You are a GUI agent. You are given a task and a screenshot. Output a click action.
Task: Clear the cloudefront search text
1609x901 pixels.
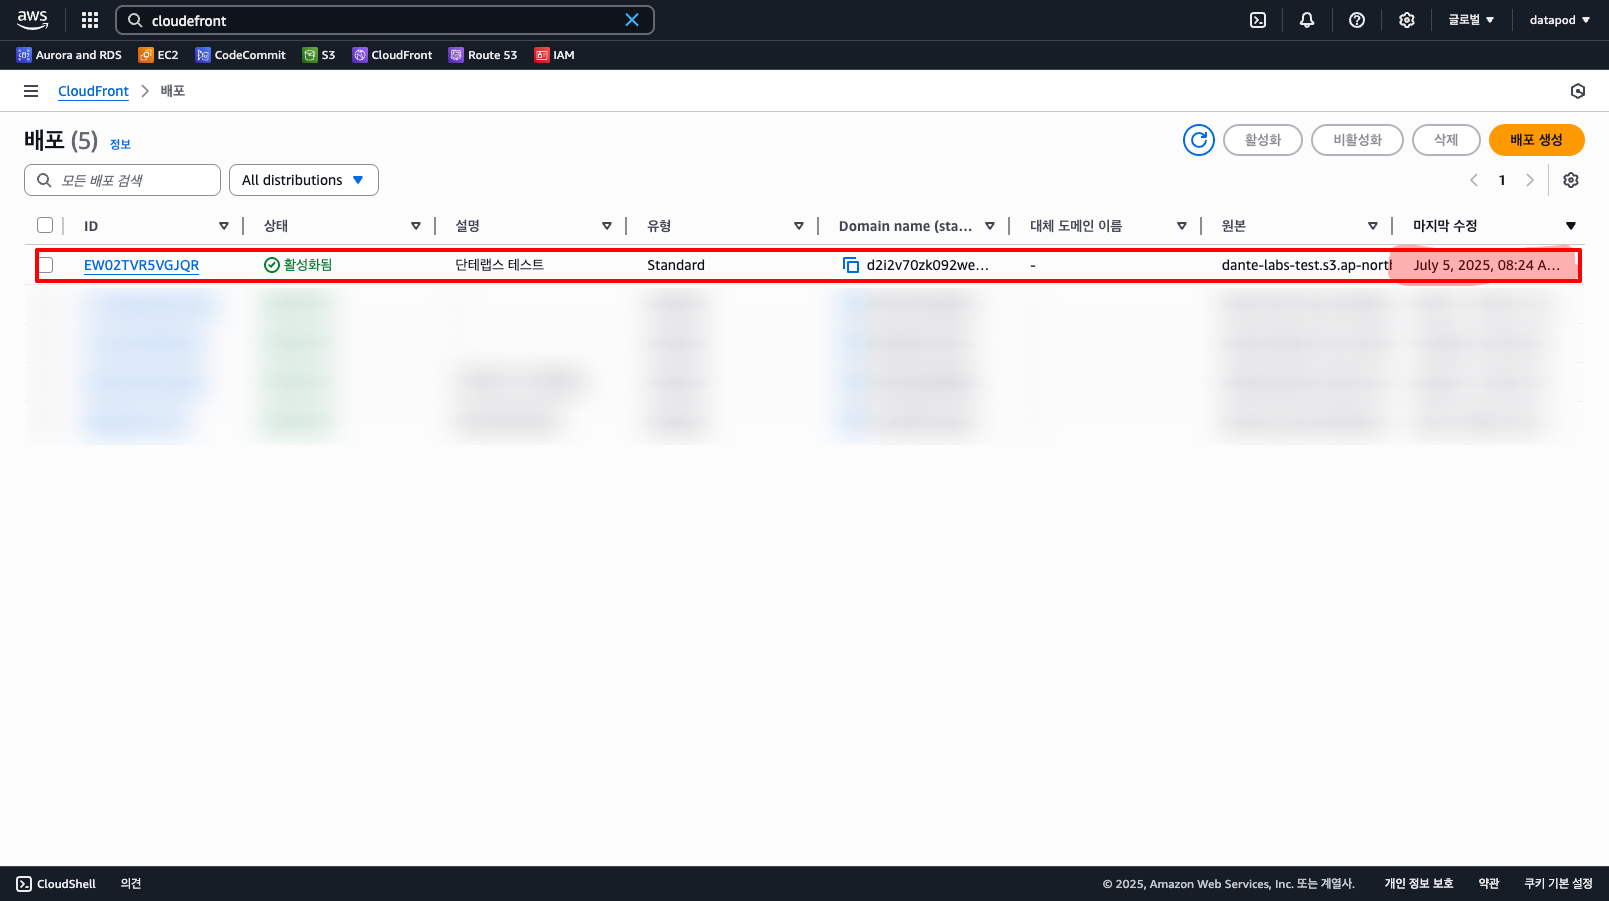[632, 20]
